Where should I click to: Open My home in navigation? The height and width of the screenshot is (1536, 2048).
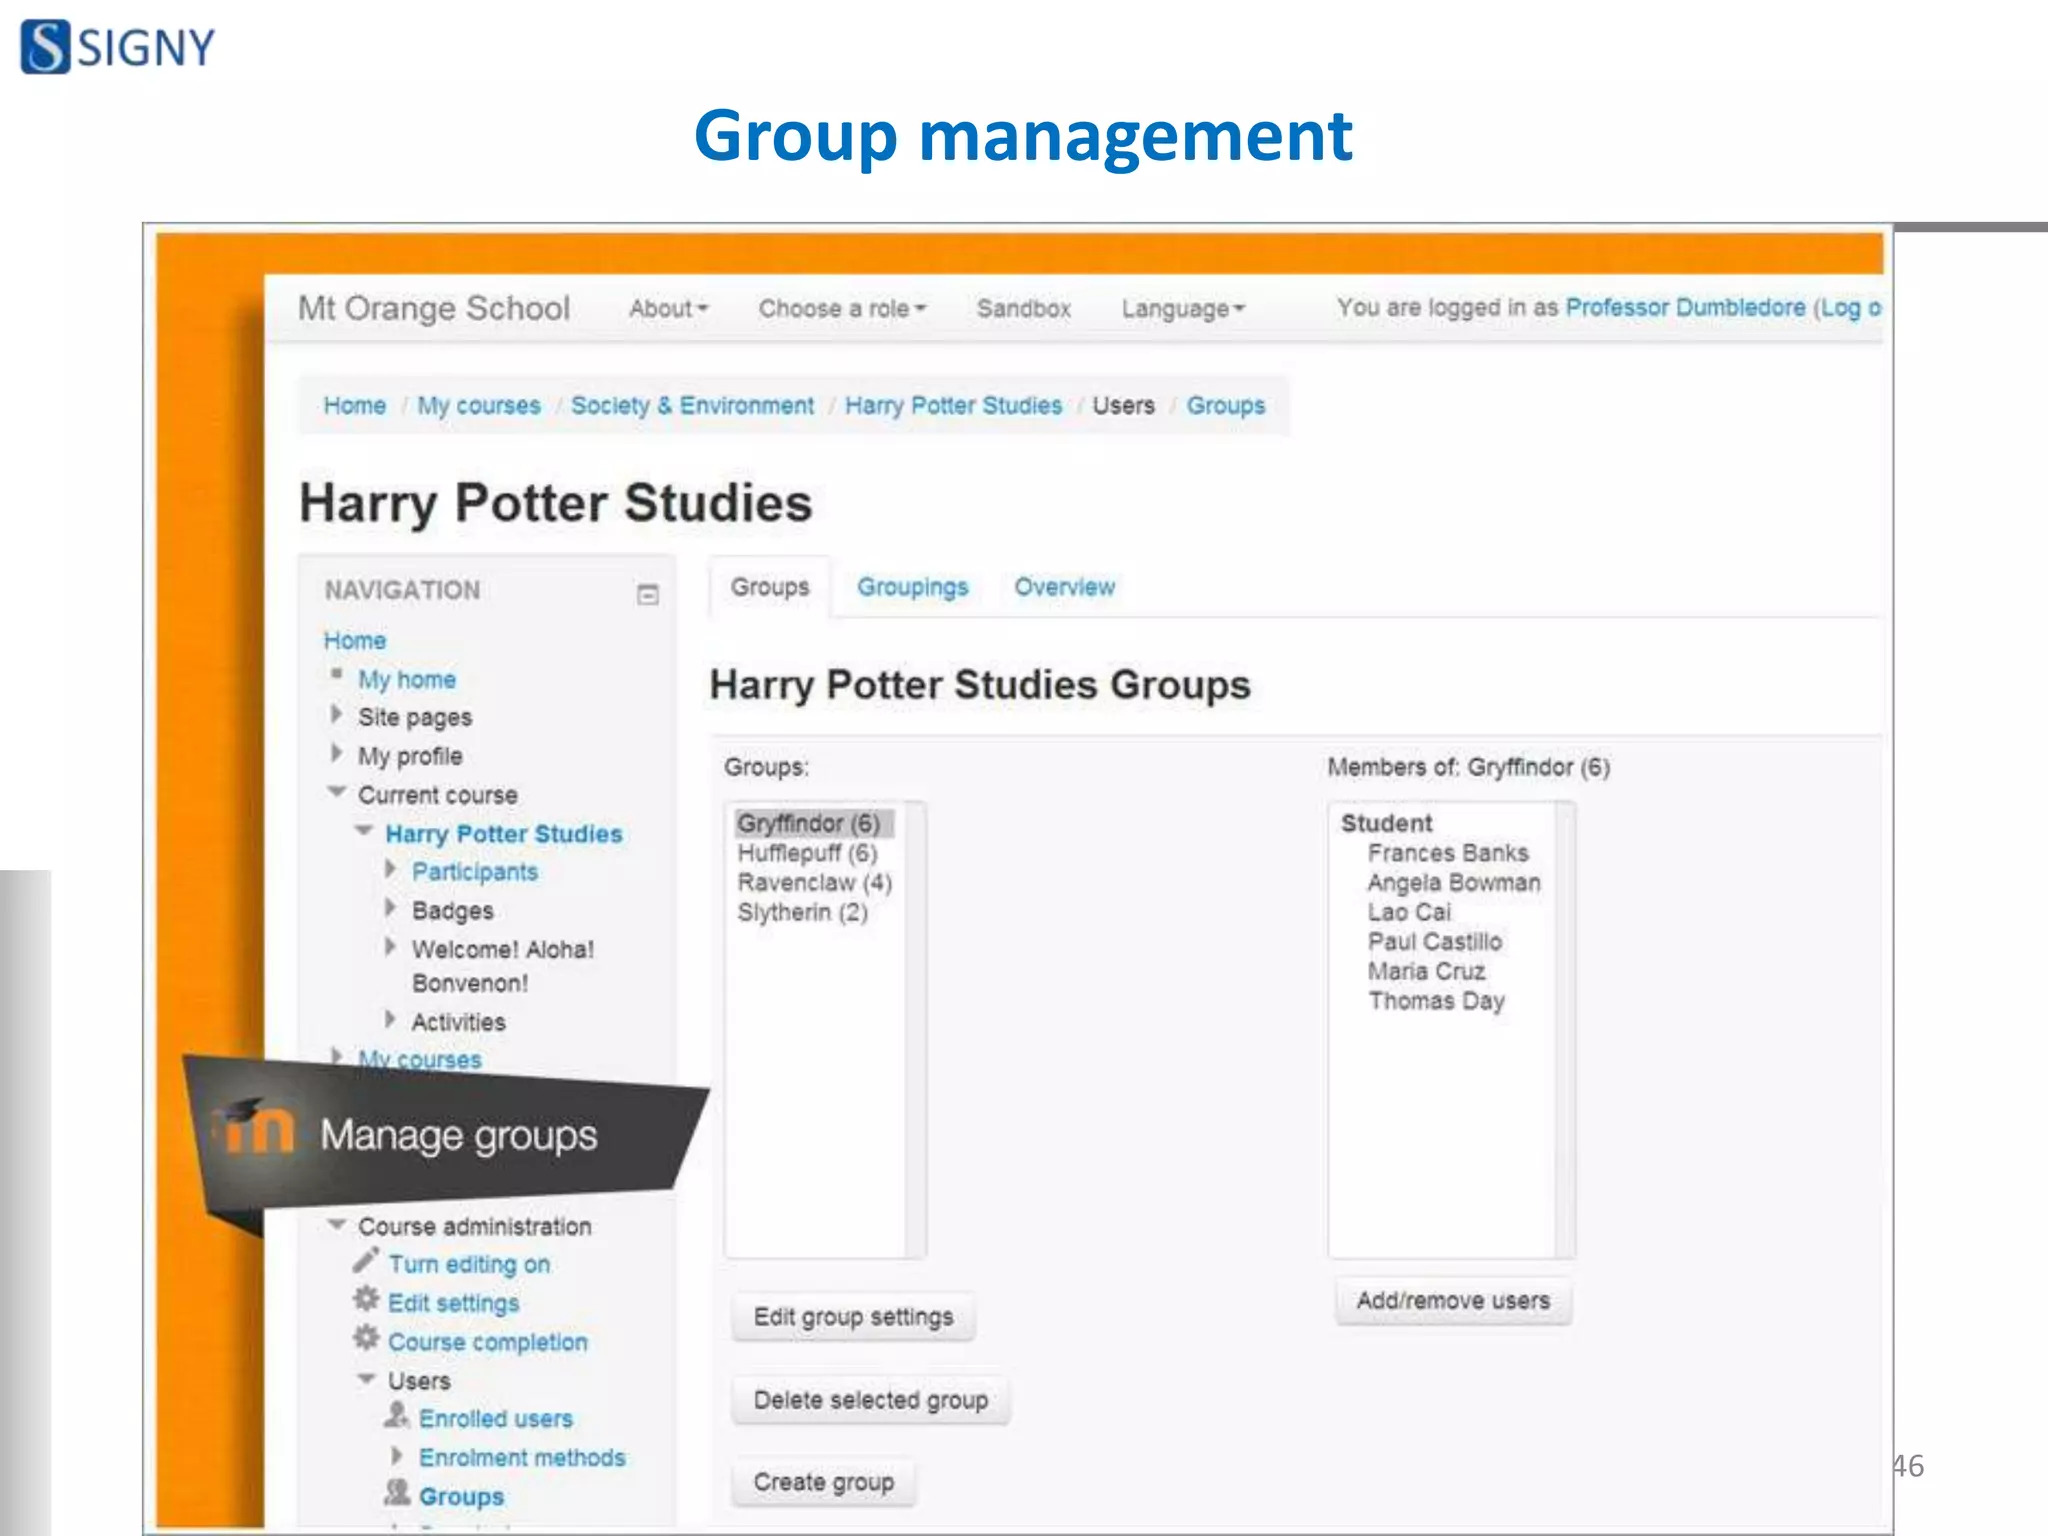pyautogui.click(x=407, y=679)
